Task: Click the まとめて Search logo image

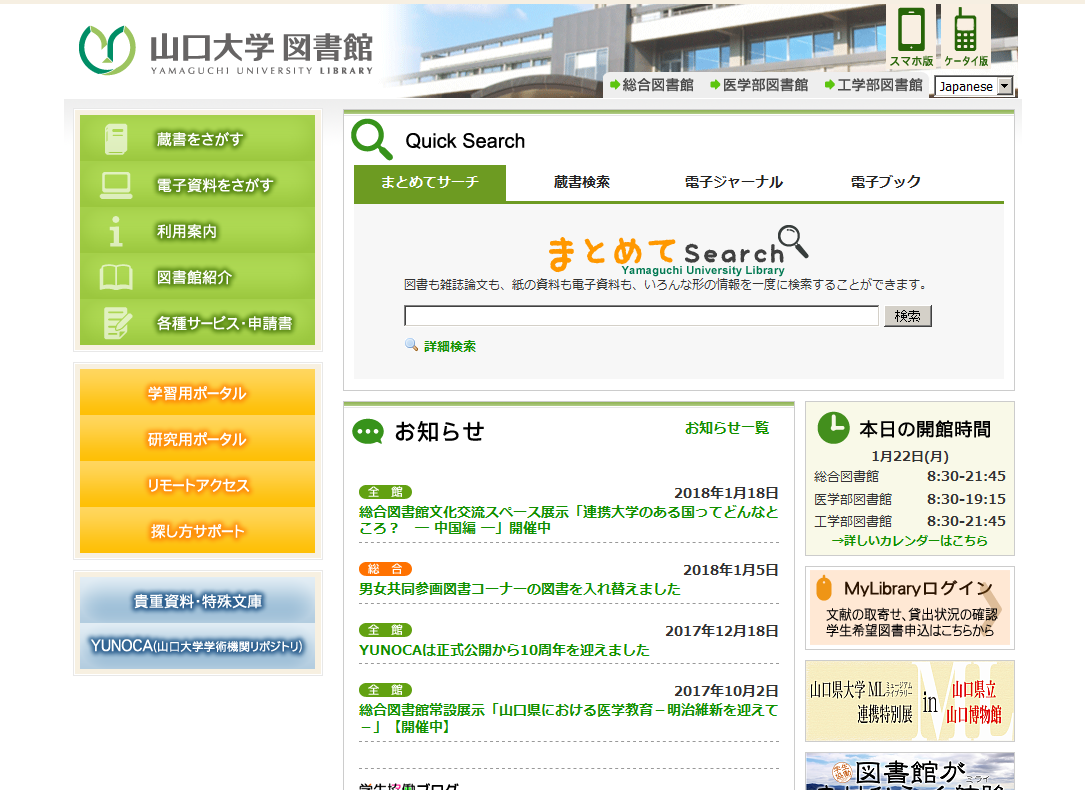Action: pos(677,250)
